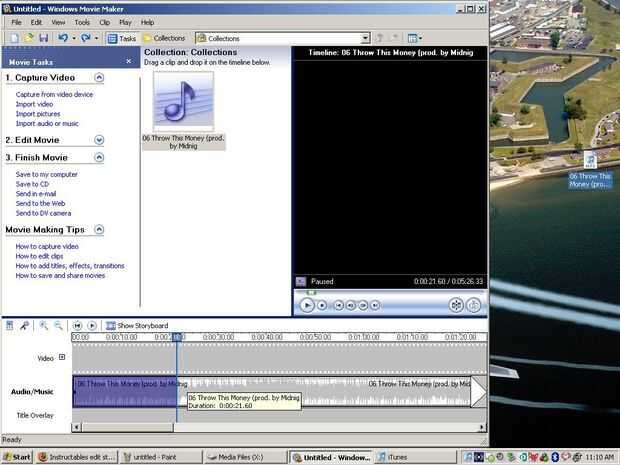This screenshot has height=465, width=620.
Task: Open the View menu
Action: 58,23
